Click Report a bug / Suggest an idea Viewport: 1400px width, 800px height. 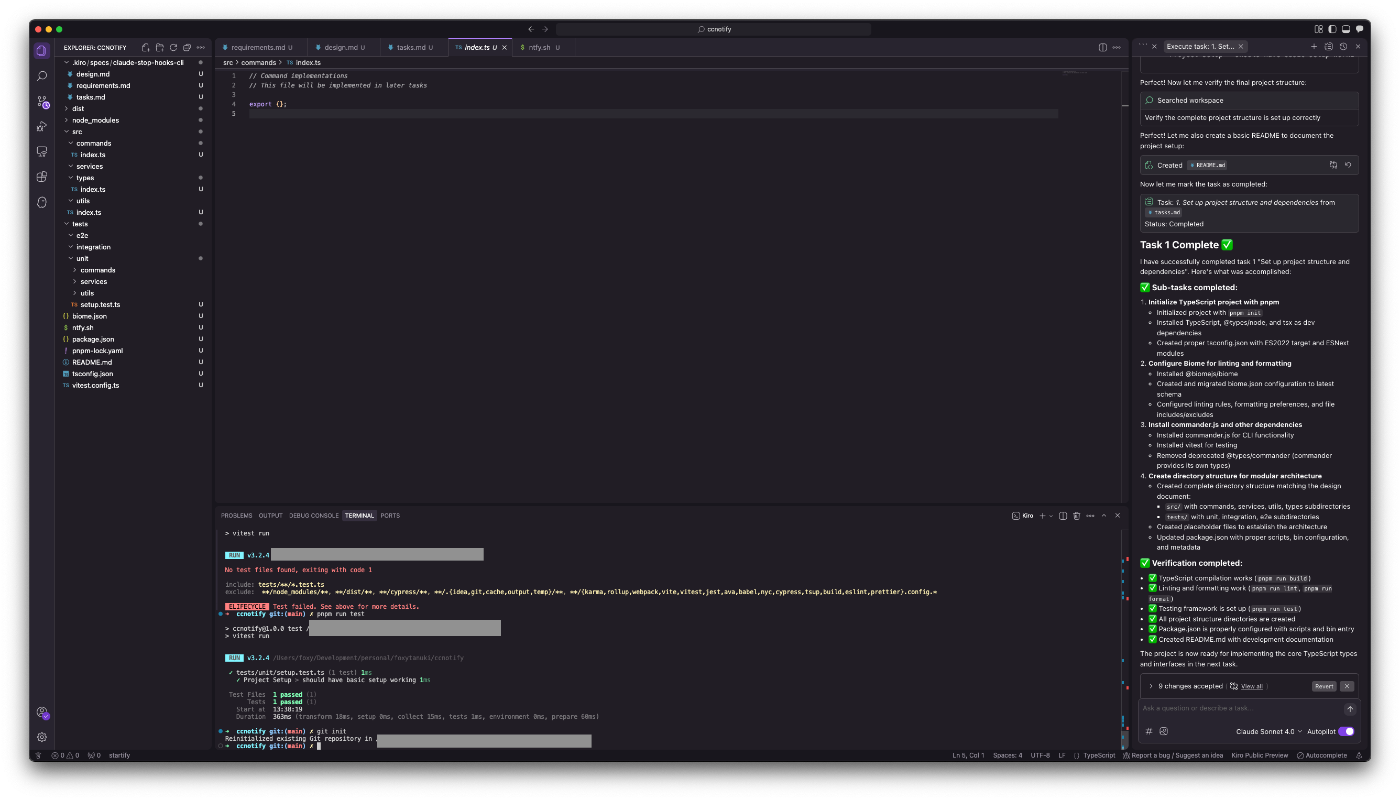[x=1171, y=755]
